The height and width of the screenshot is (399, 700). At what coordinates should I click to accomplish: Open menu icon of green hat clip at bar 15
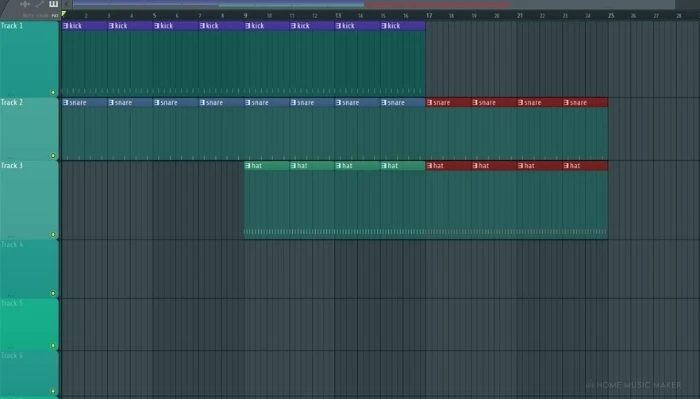(x=384, y=166)
